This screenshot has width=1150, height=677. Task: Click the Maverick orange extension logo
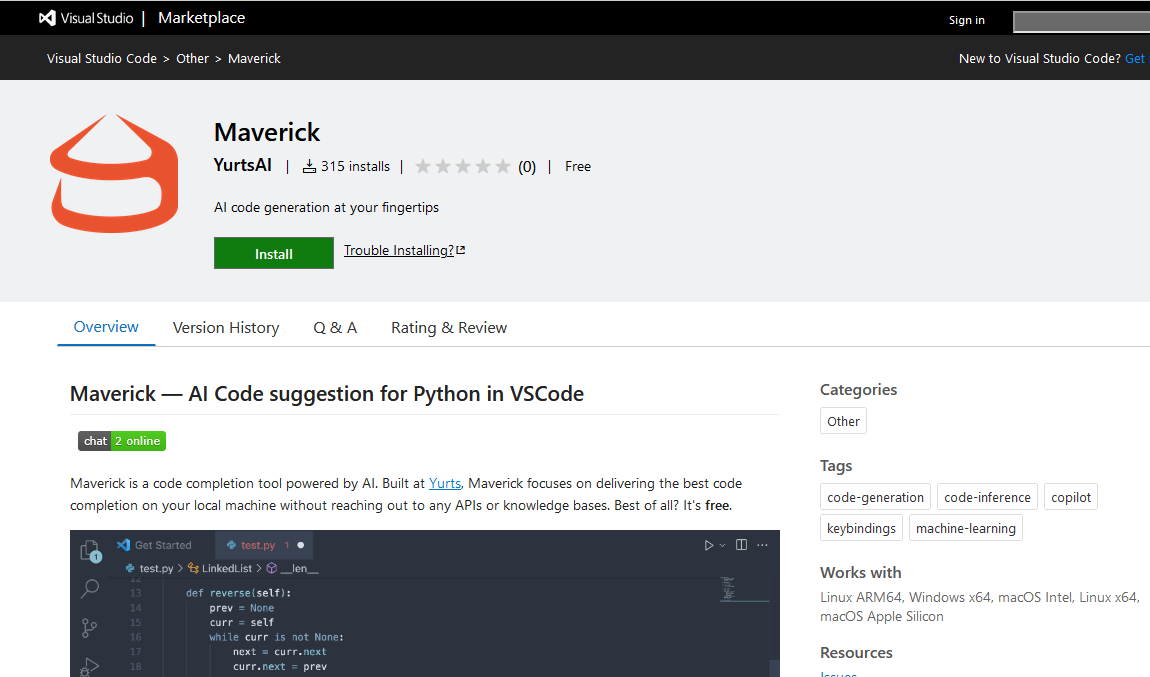pos(114,172)
